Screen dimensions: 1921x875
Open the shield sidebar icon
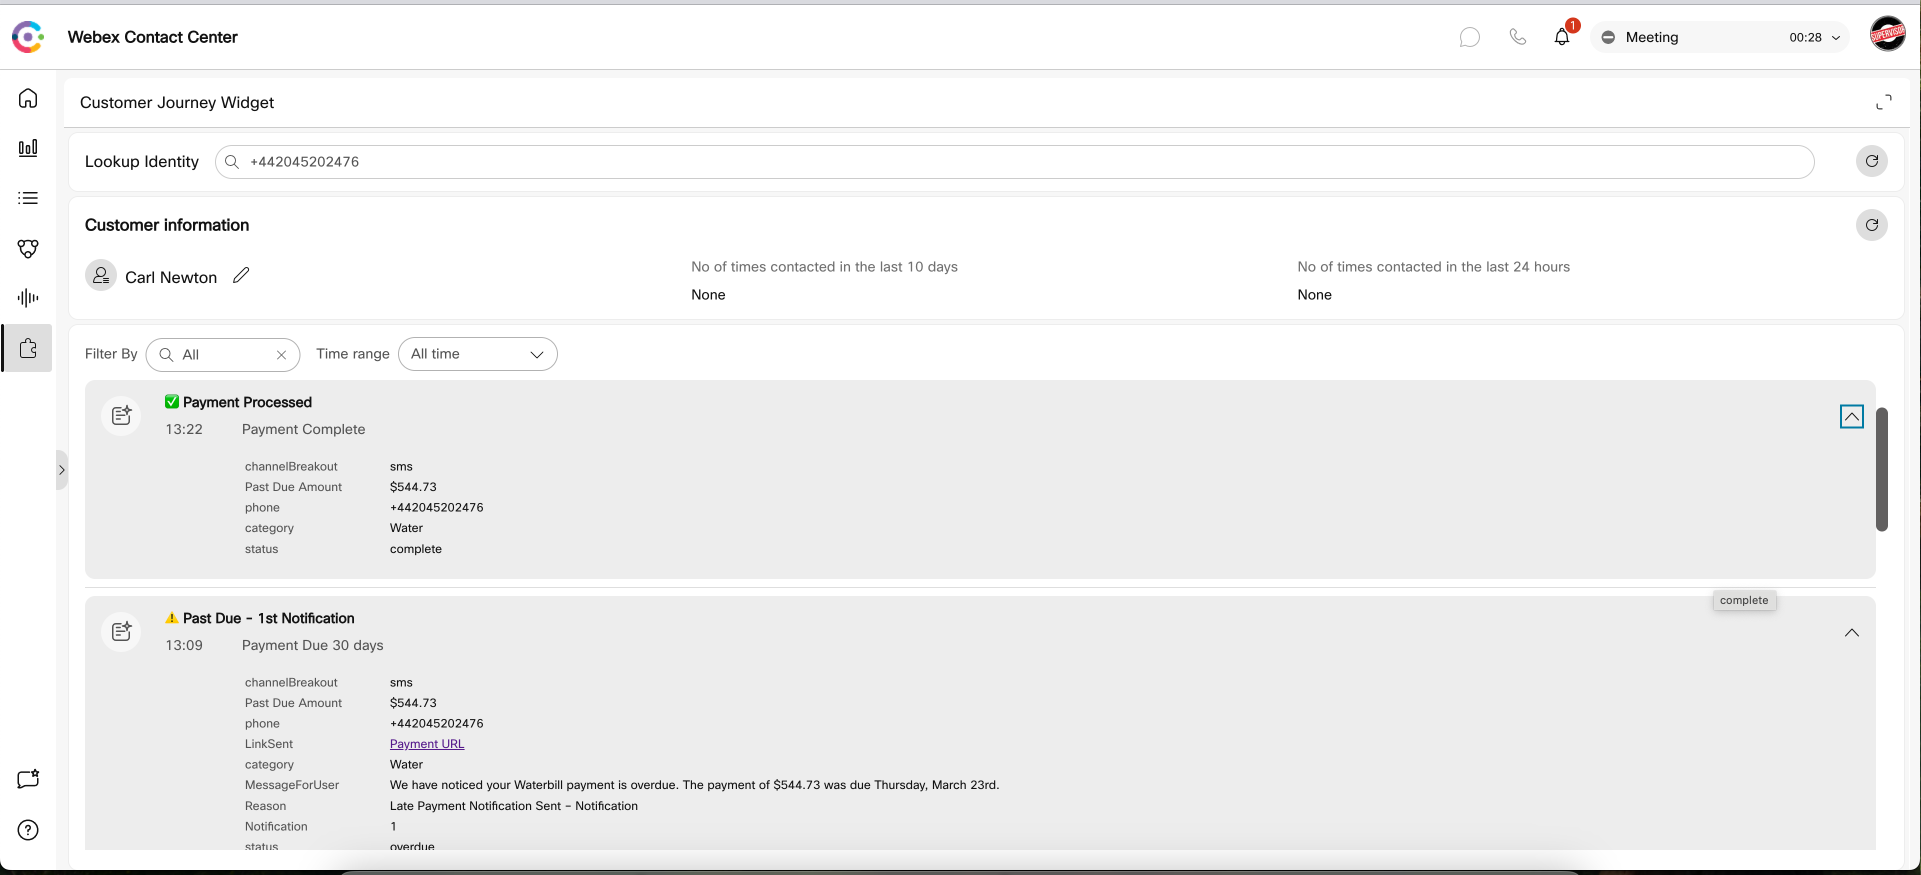(28, 248)
